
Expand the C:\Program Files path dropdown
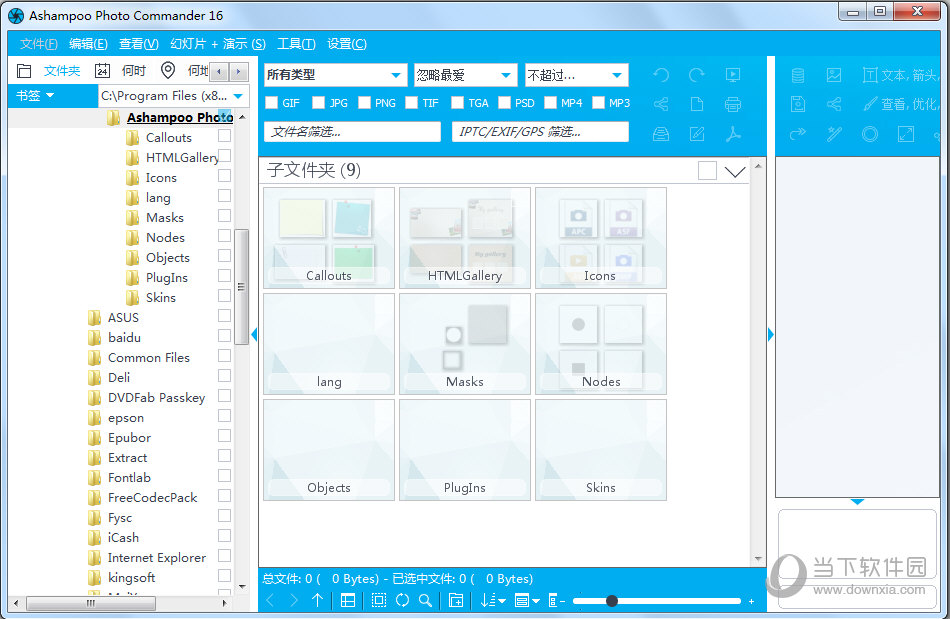click(239, 96)
